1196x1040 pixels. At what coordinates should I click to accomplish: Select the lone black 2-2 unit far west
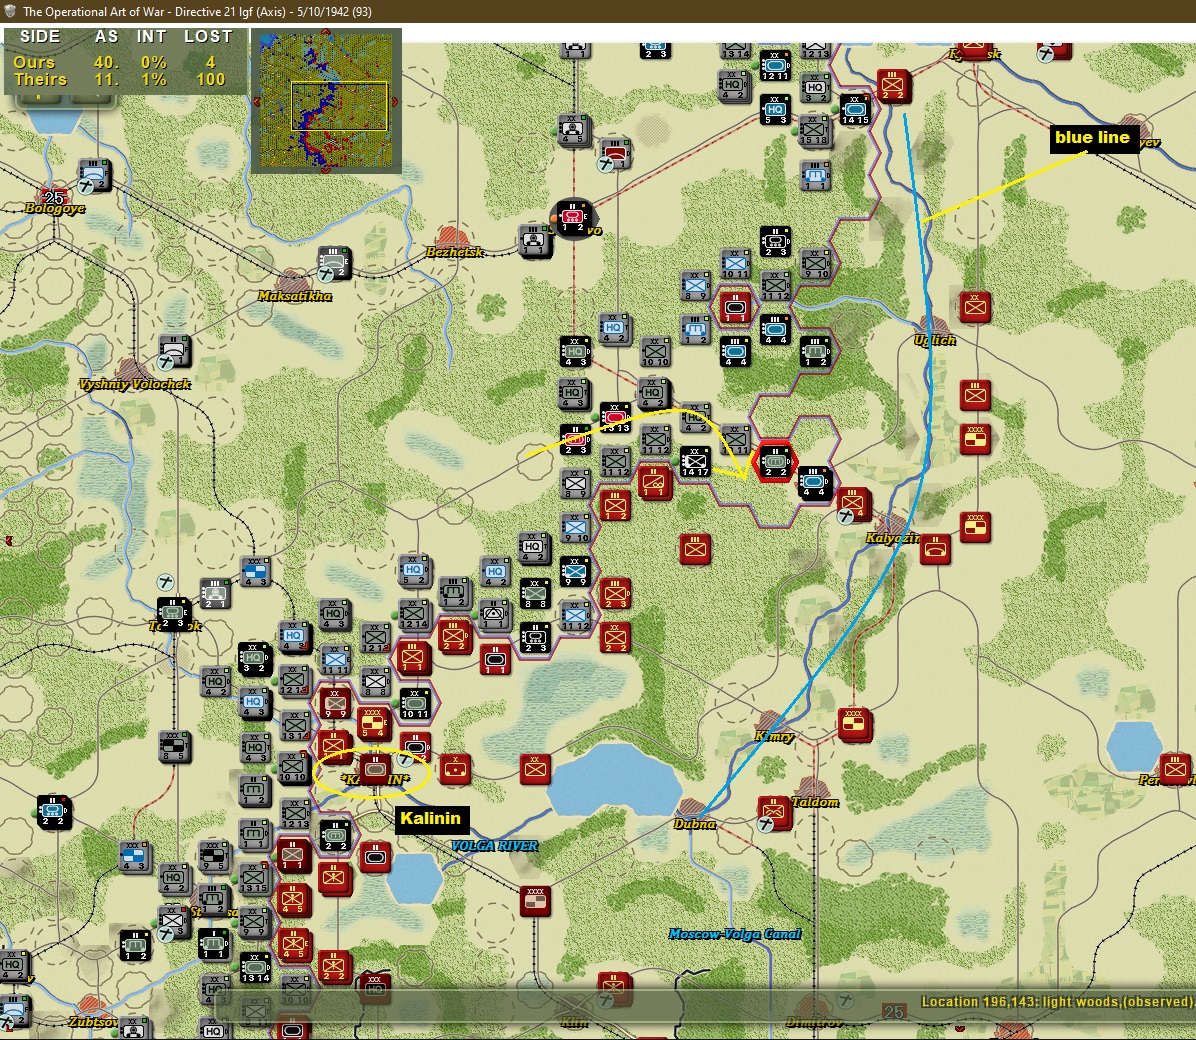[x=54, y=812]
